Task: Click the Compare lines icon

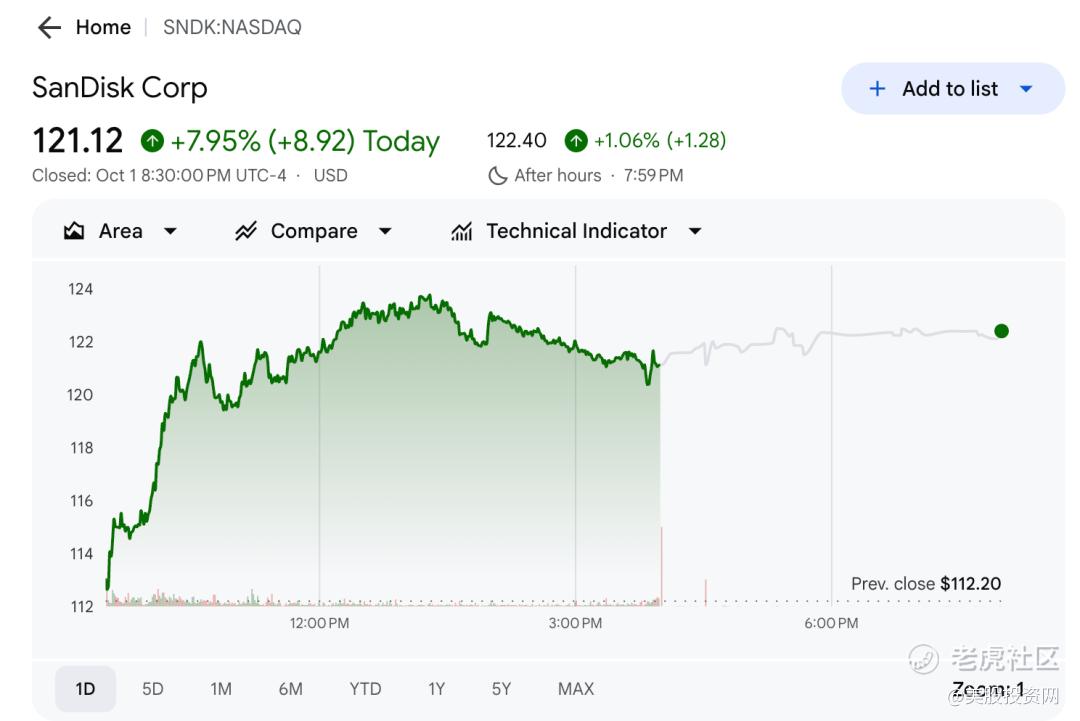Action: pyautogui.click(x=246, y=231)
